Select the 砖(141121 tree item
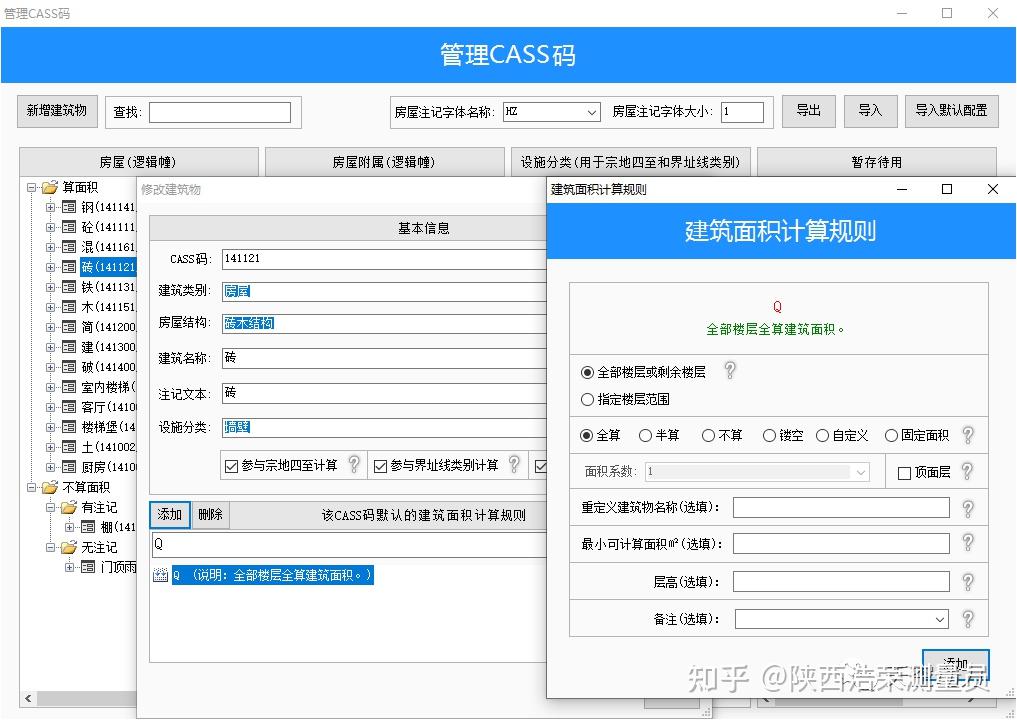This screenshot has height=720, width=1017. click(x=108, y=267)
